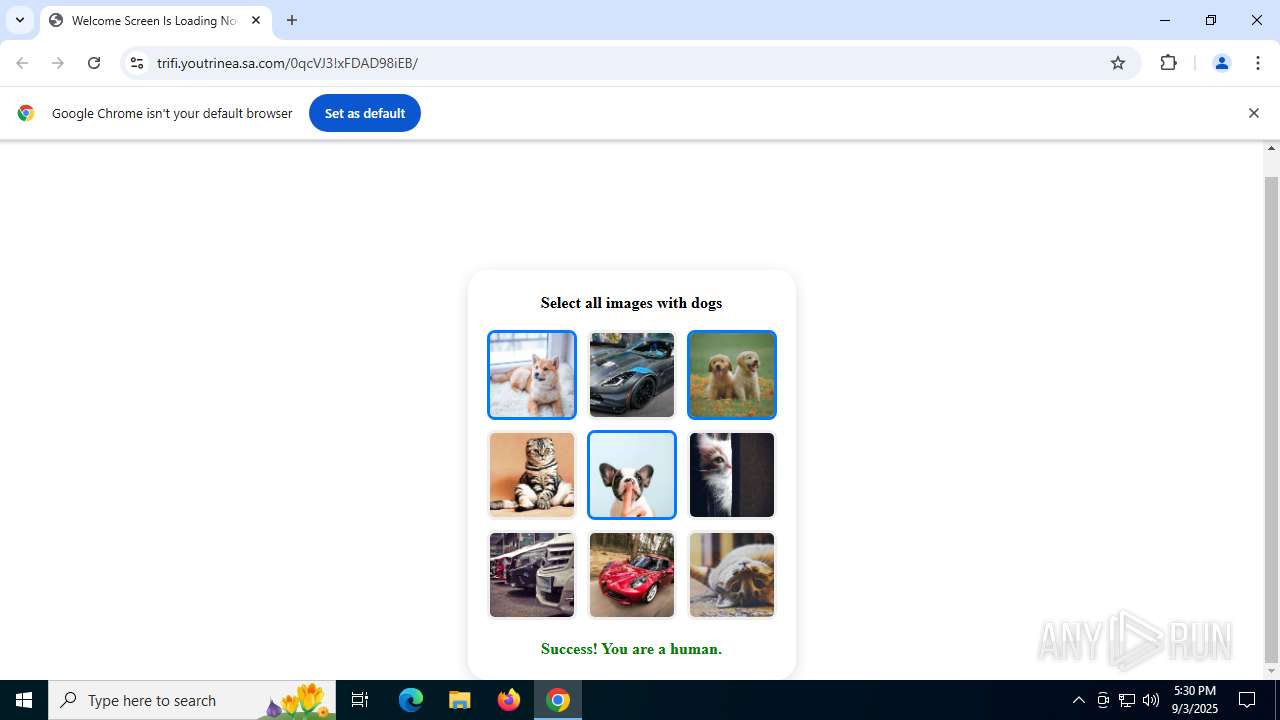Select the kitten peeking image
The image size is (1280, 720).
[x=732, y=475]
